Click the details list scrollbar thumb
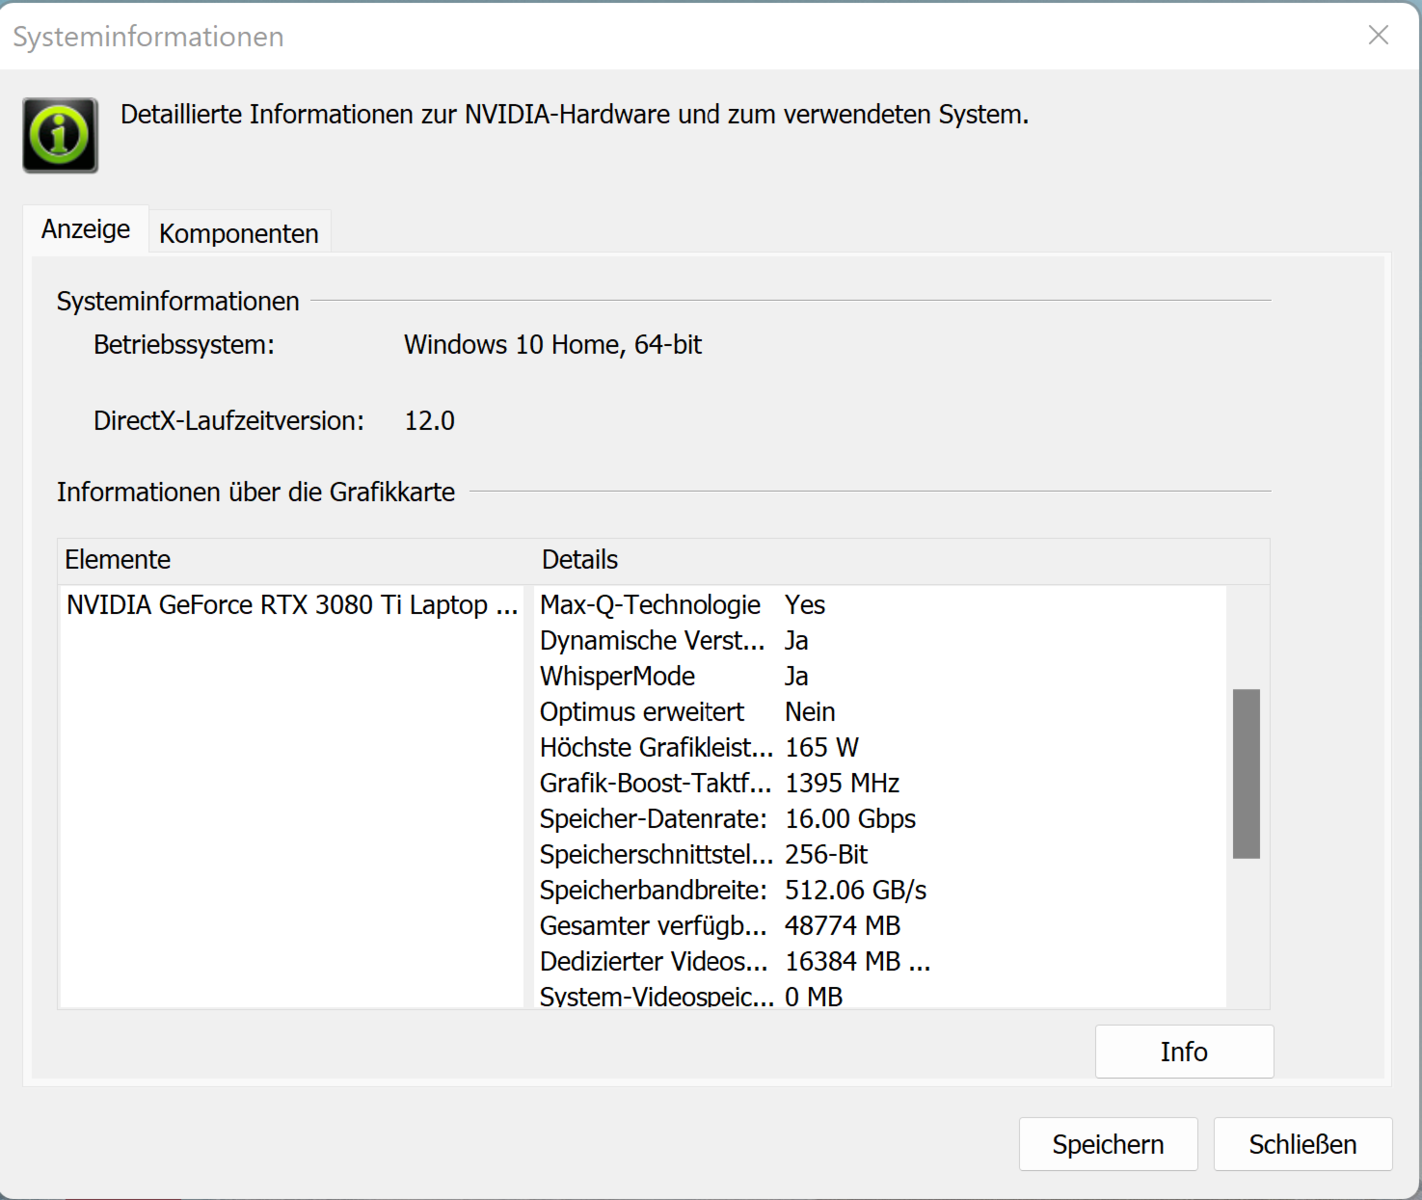 point(1246,773)
